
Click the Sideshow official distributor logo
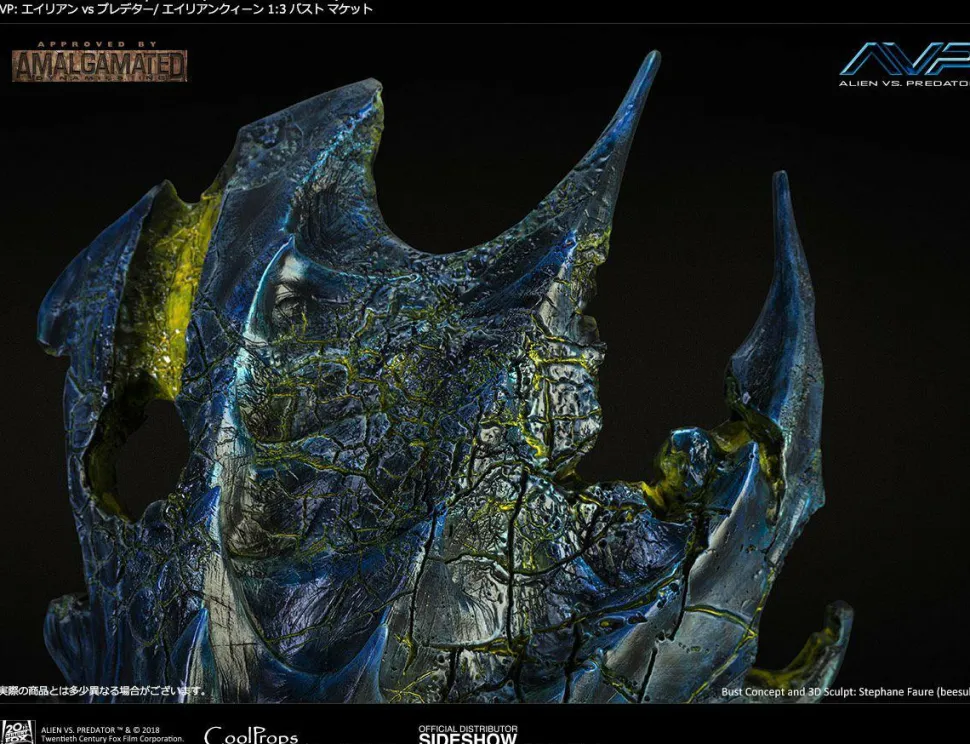coord(468,734)
